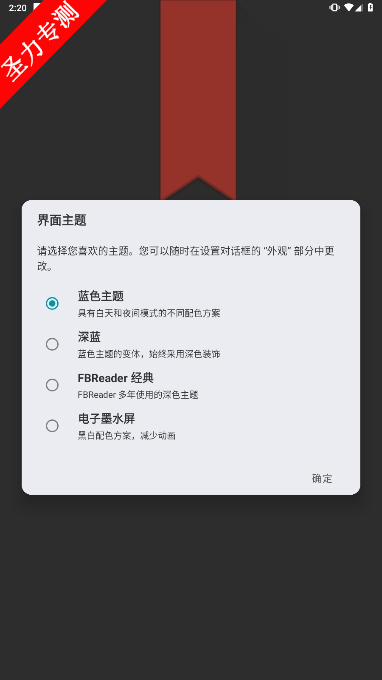Tap the Wi-Fi status icon
Screen dimensions: 382x680
pos(348,7)
